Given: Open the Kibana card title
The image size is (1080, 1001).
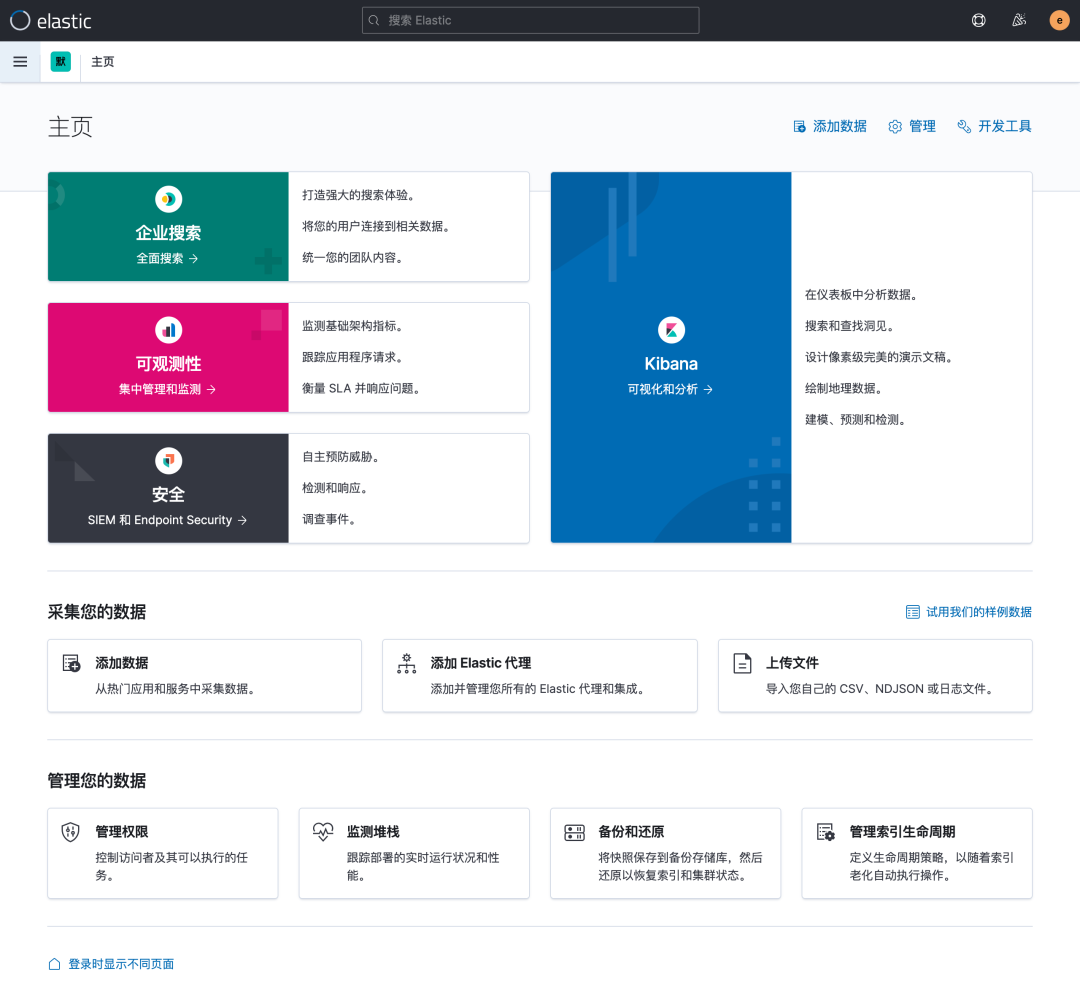Looking at the screenshot, I should click(x=671, y=364).
